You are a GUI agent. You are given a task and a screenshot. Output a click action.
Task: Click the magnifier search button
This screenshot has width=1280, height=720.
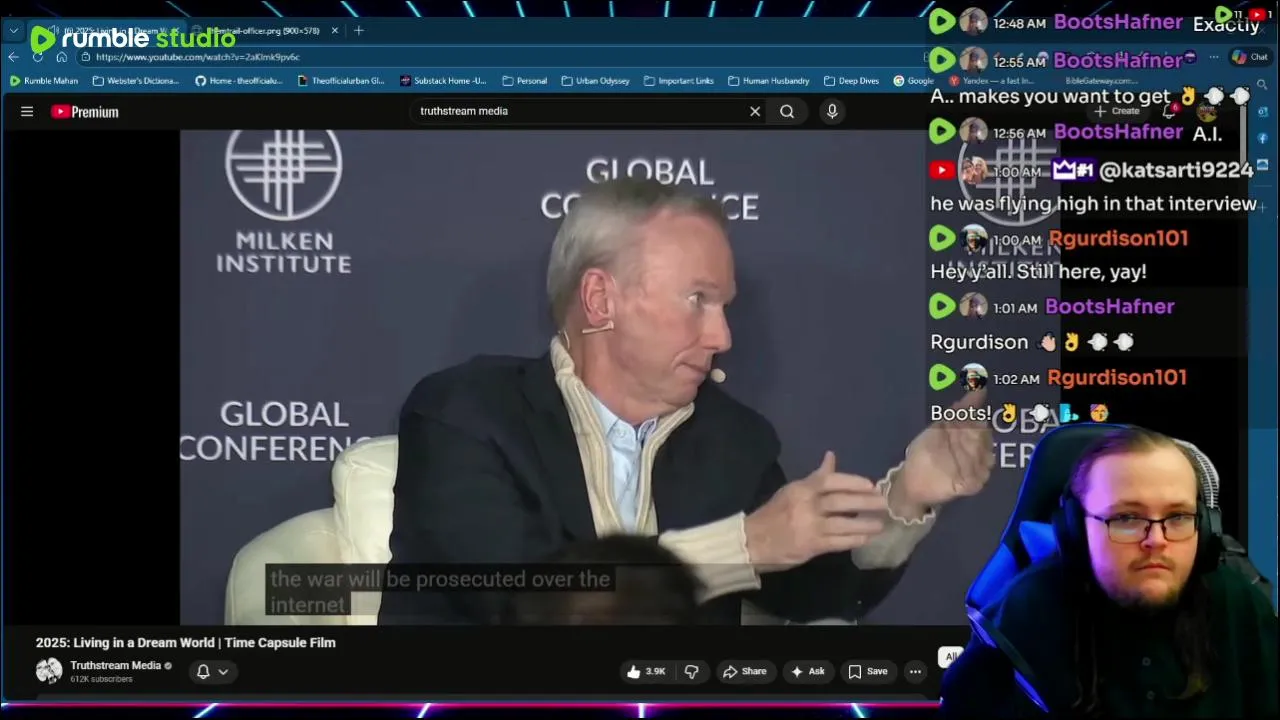[787, 111]
